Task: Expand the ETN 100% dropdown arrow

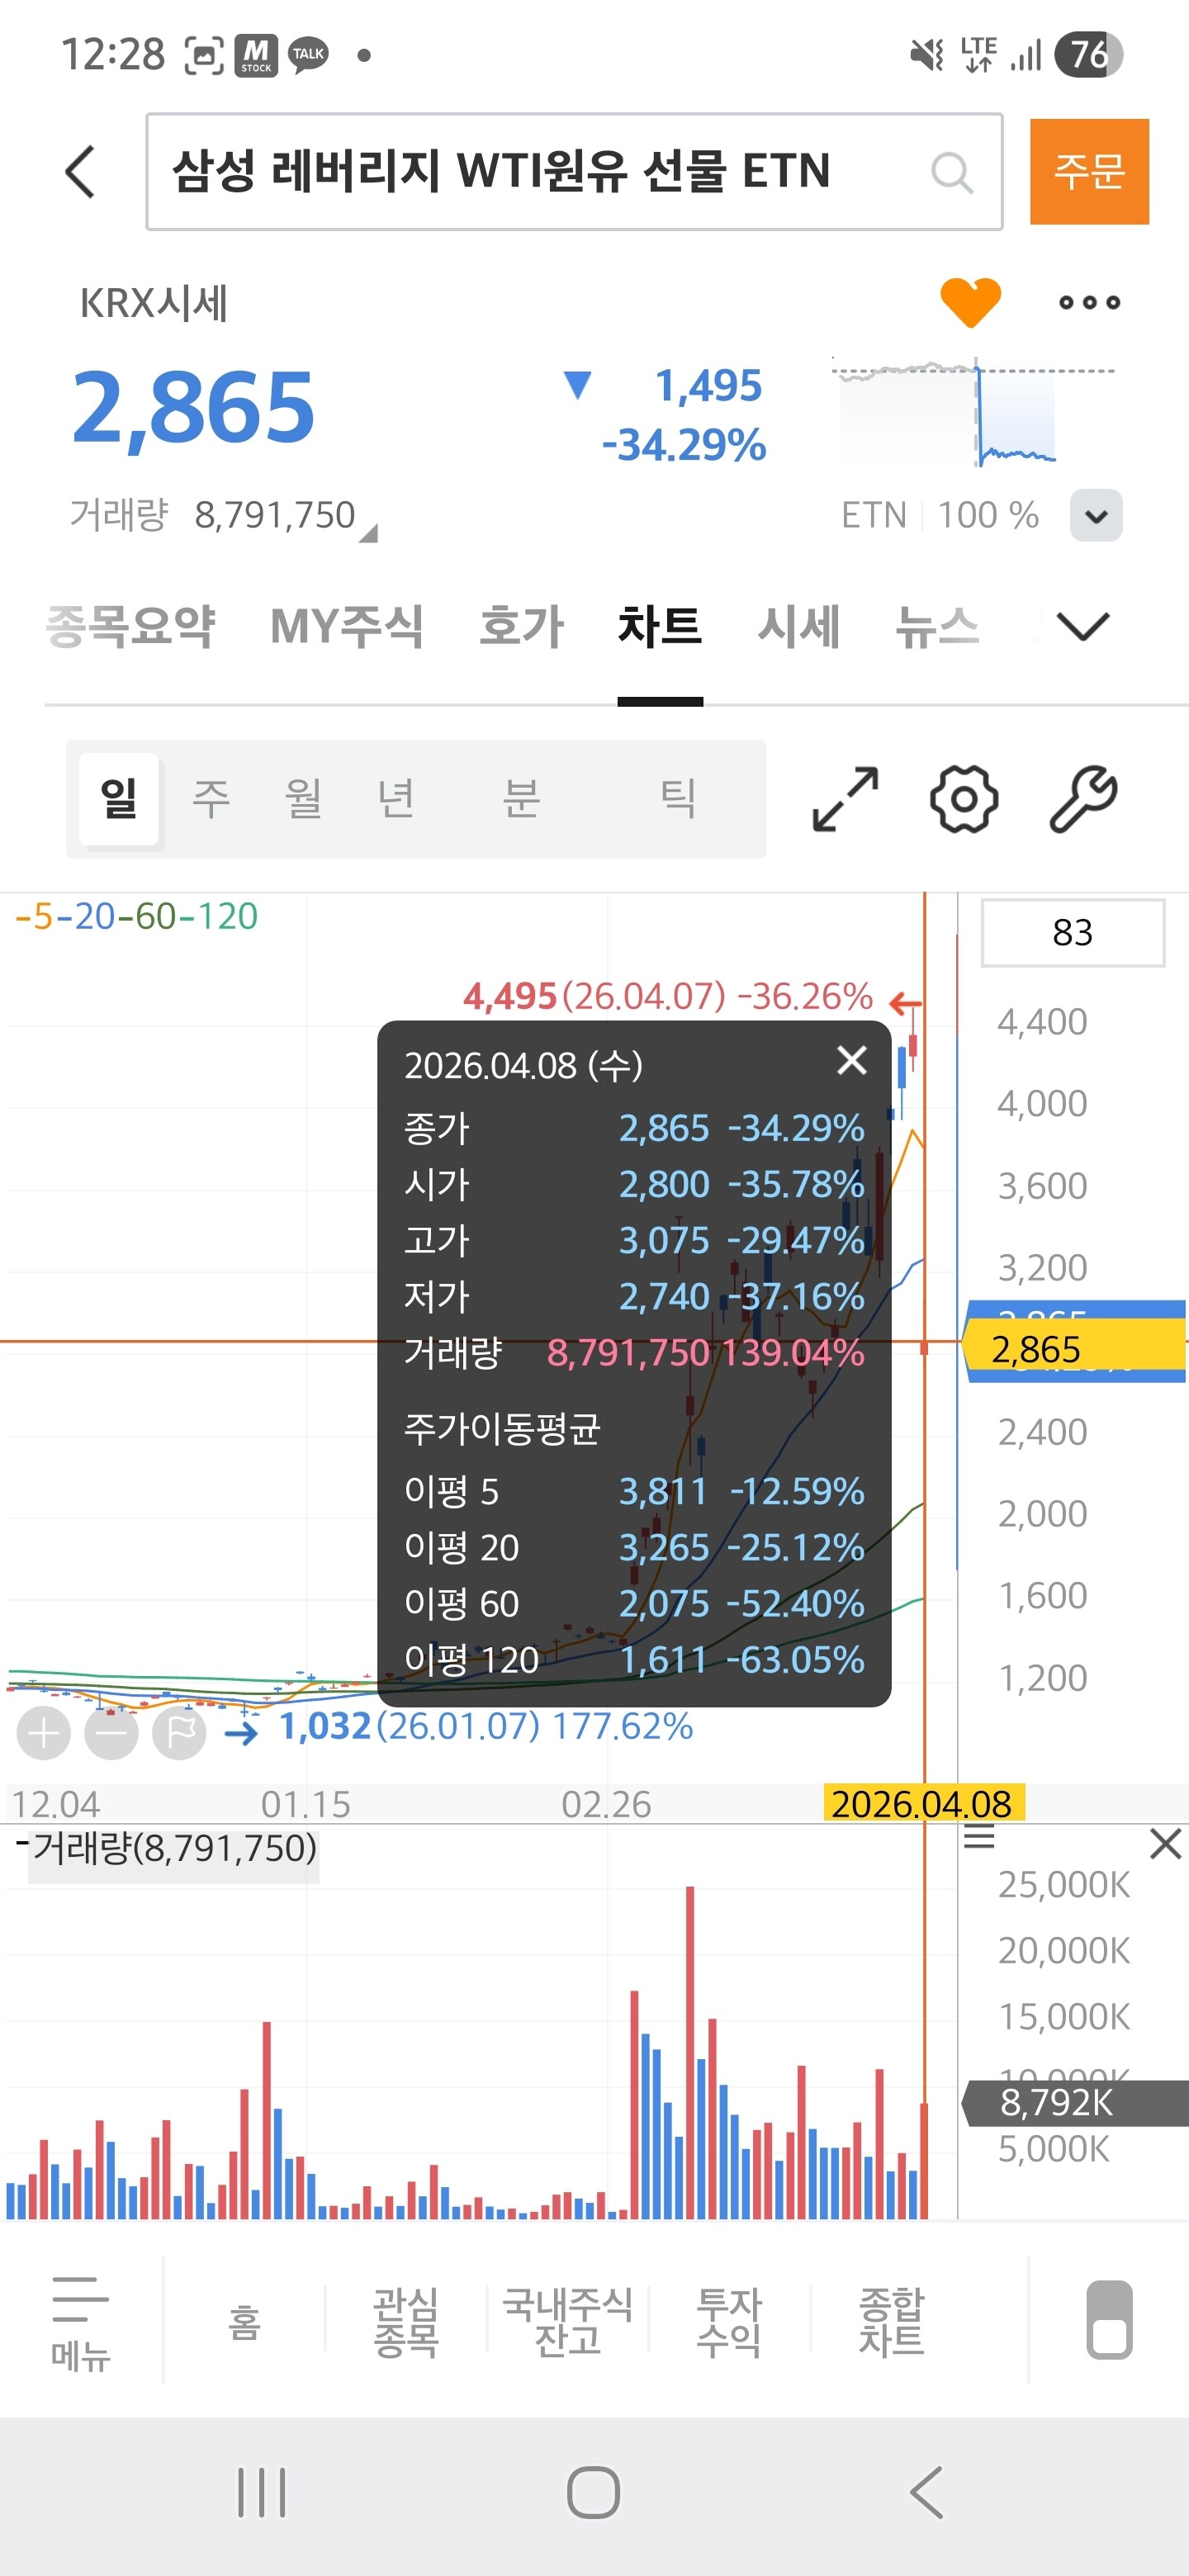Action: 1096,515
